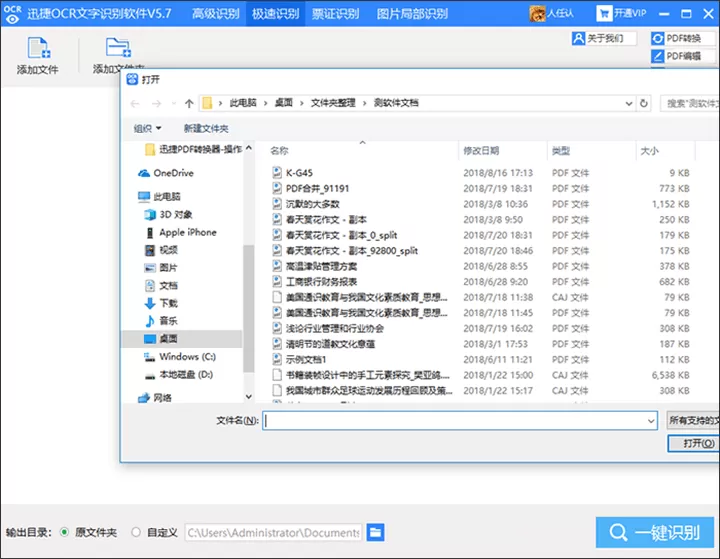Go up one folder level arrow
The image size is (720, 559).
click(189, 104)
